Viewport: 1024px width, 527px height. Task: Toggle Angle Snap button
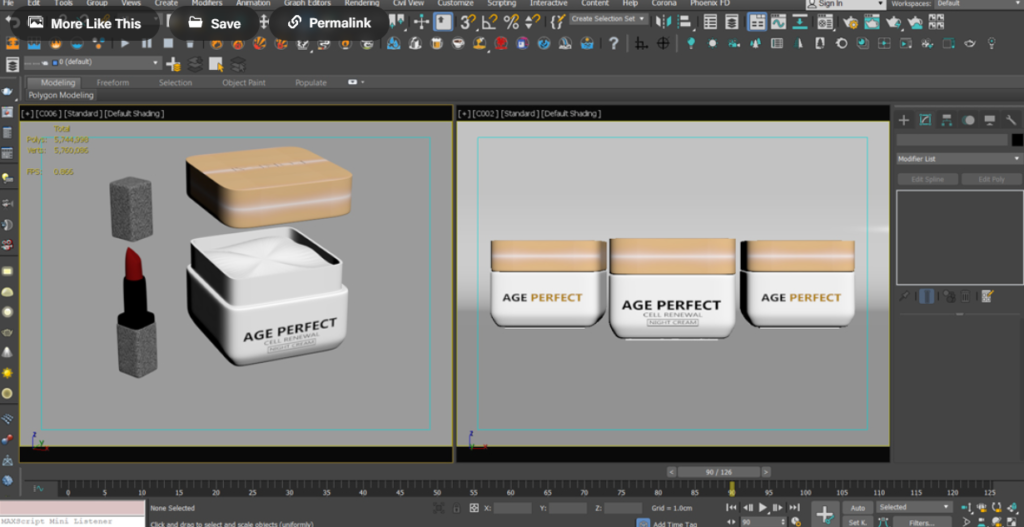pyautogui.click(x=490, y=22)
